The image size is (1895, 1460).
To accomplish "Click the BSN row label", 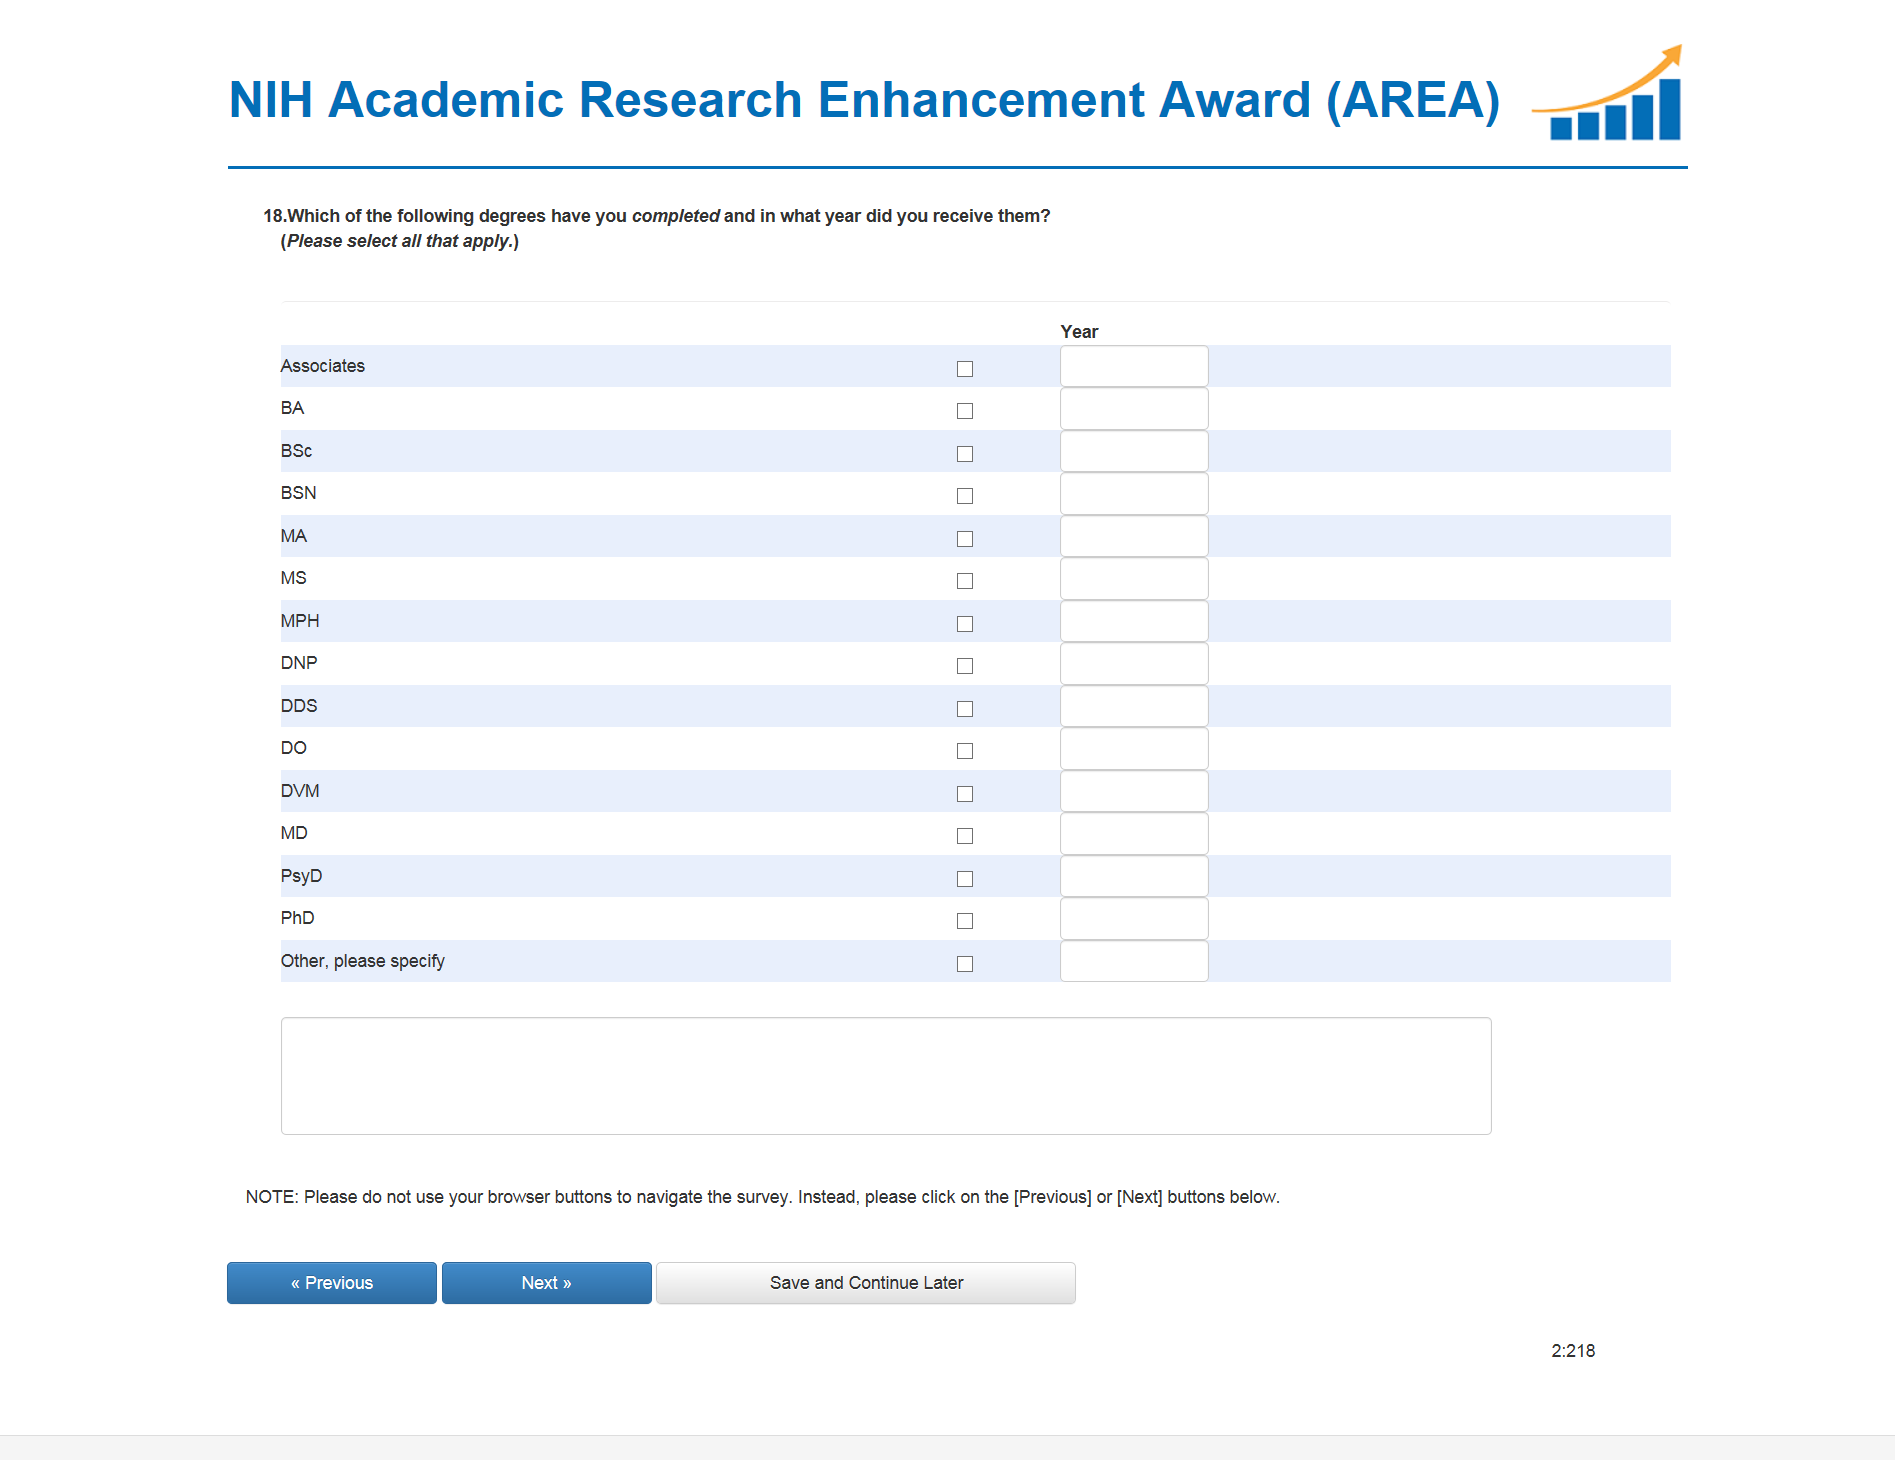I will tap(299, 493).
